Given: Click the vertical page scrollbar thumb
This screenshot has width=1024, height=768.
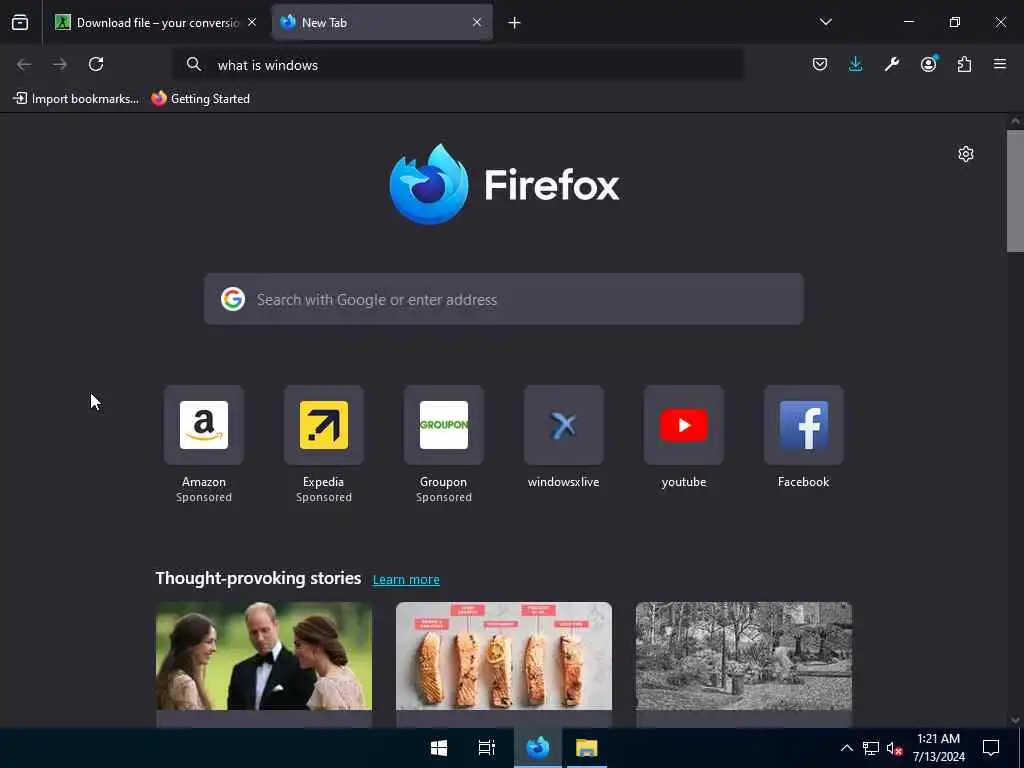Looking at the screenshot, I should coord(1015,191).
